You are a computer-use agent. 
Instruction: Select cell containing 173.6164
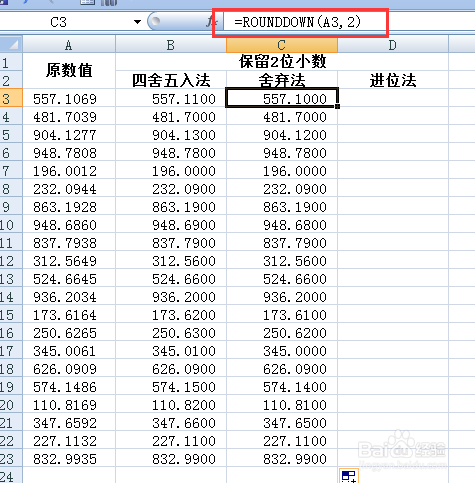tap(69, 315)
